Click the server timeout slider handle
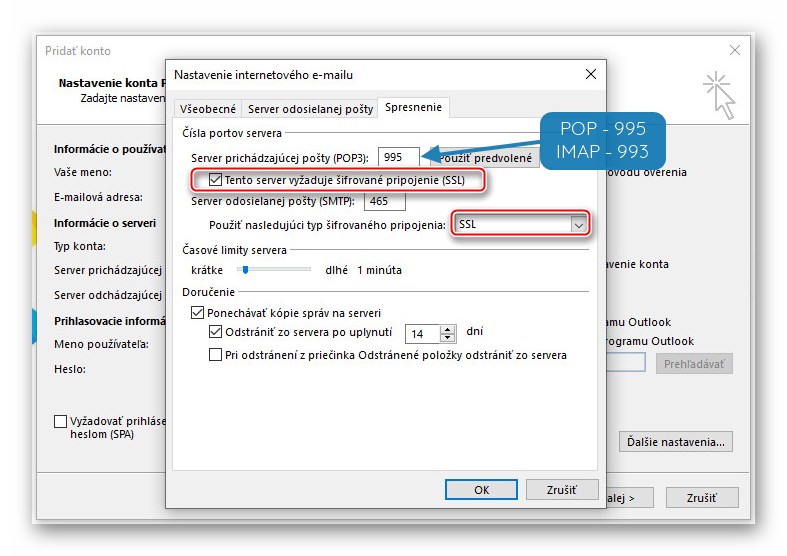The height and width of the screenshot is (556, 787). [x=245, y=270]
